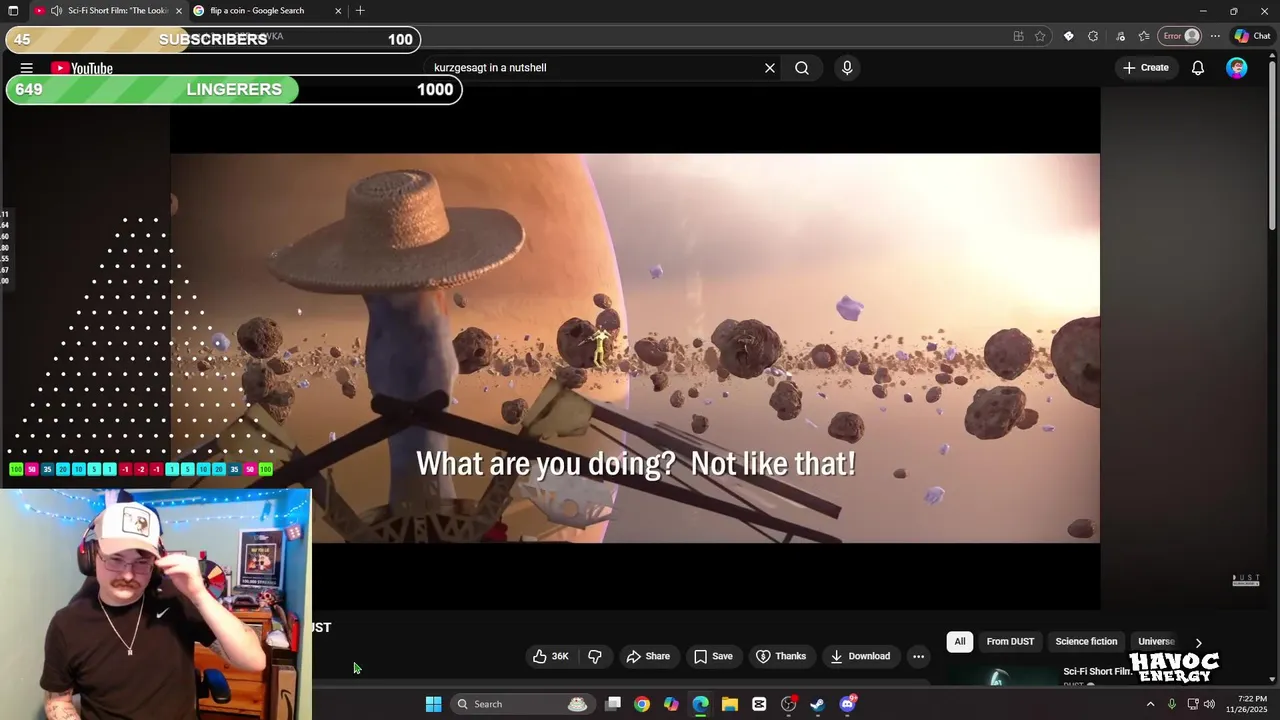
Task: Open the network tray icon
Action: [x=1193, y=704]
